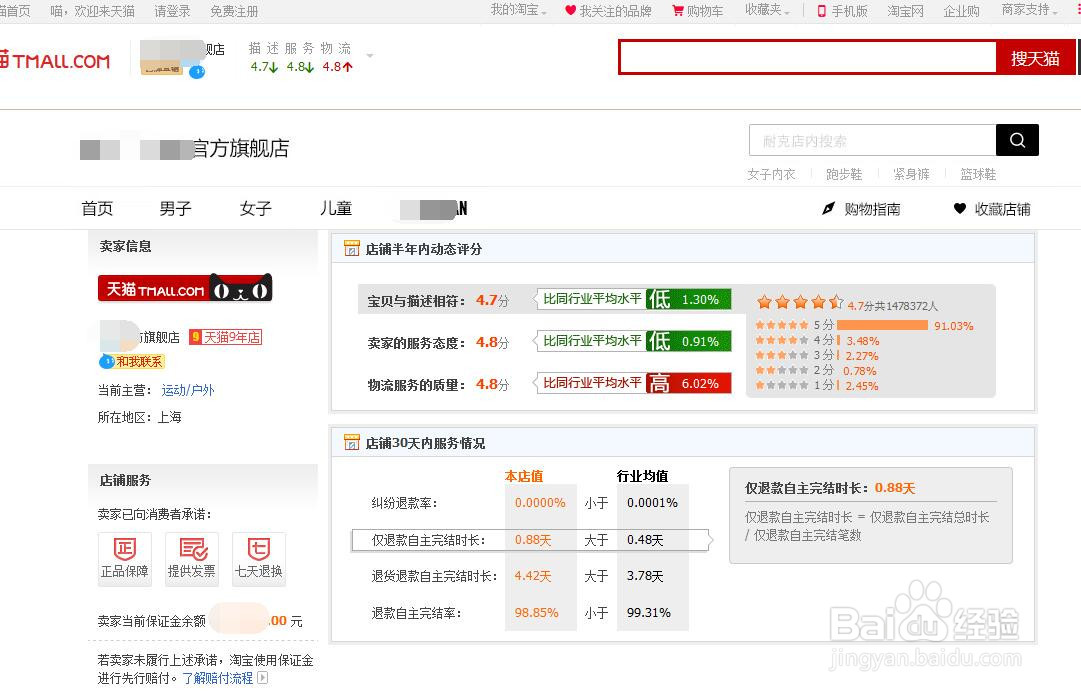Click the 物流服务的质量 4.8分 rating
The width and height of the screenshot is (1081, 695).
(492, 385)
